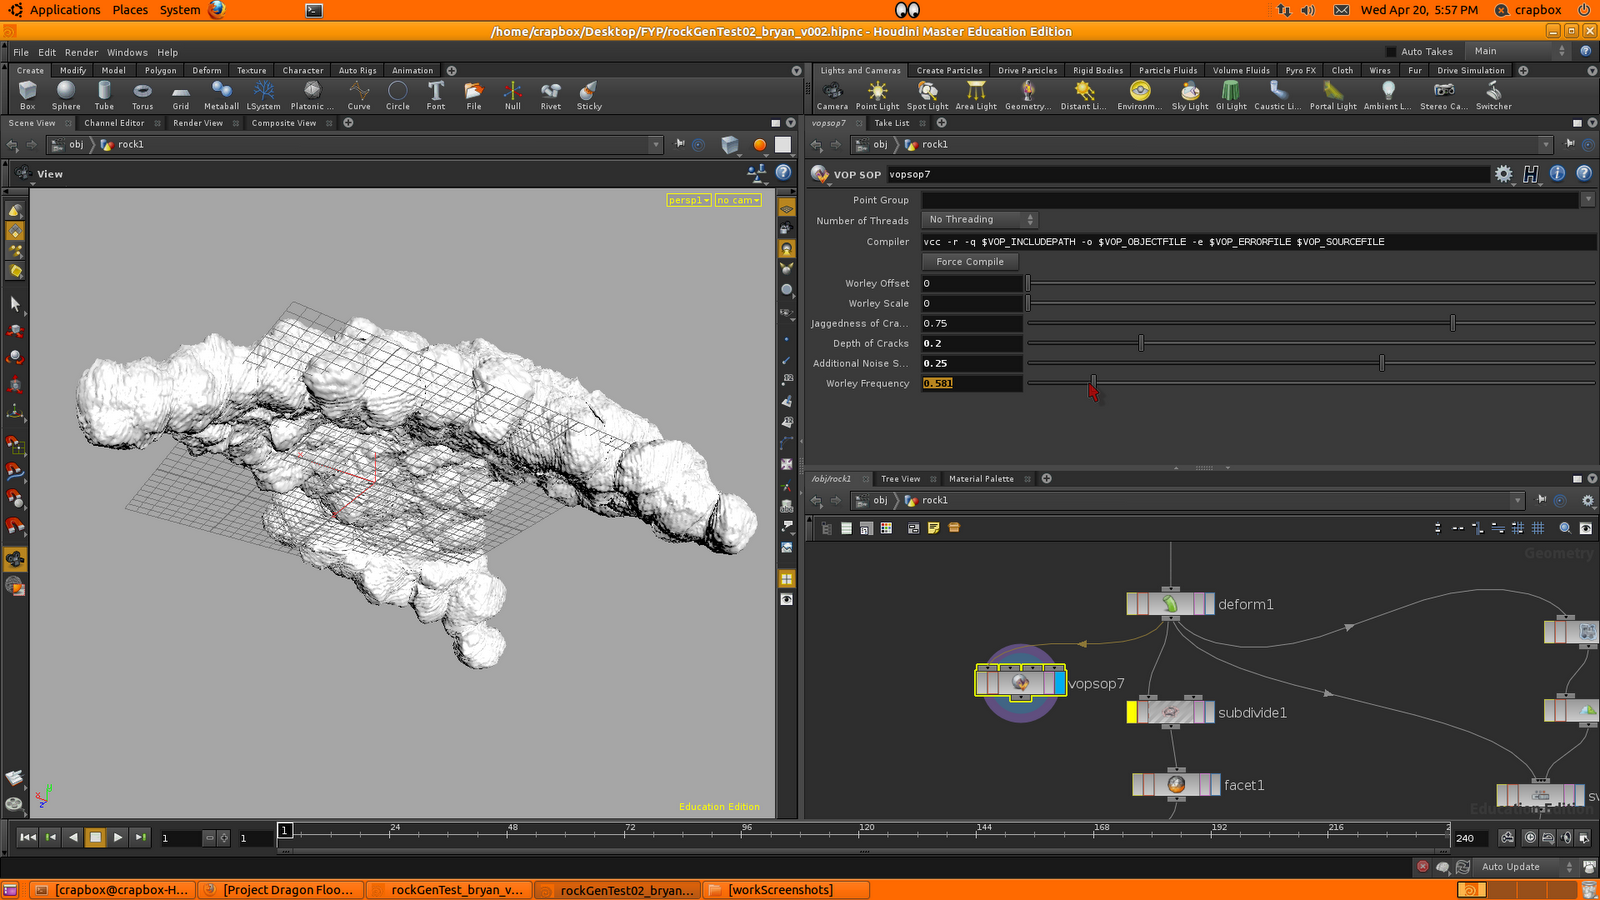Expand the network editor path dropdown

pyautogui.click(x=1518, y=501)
